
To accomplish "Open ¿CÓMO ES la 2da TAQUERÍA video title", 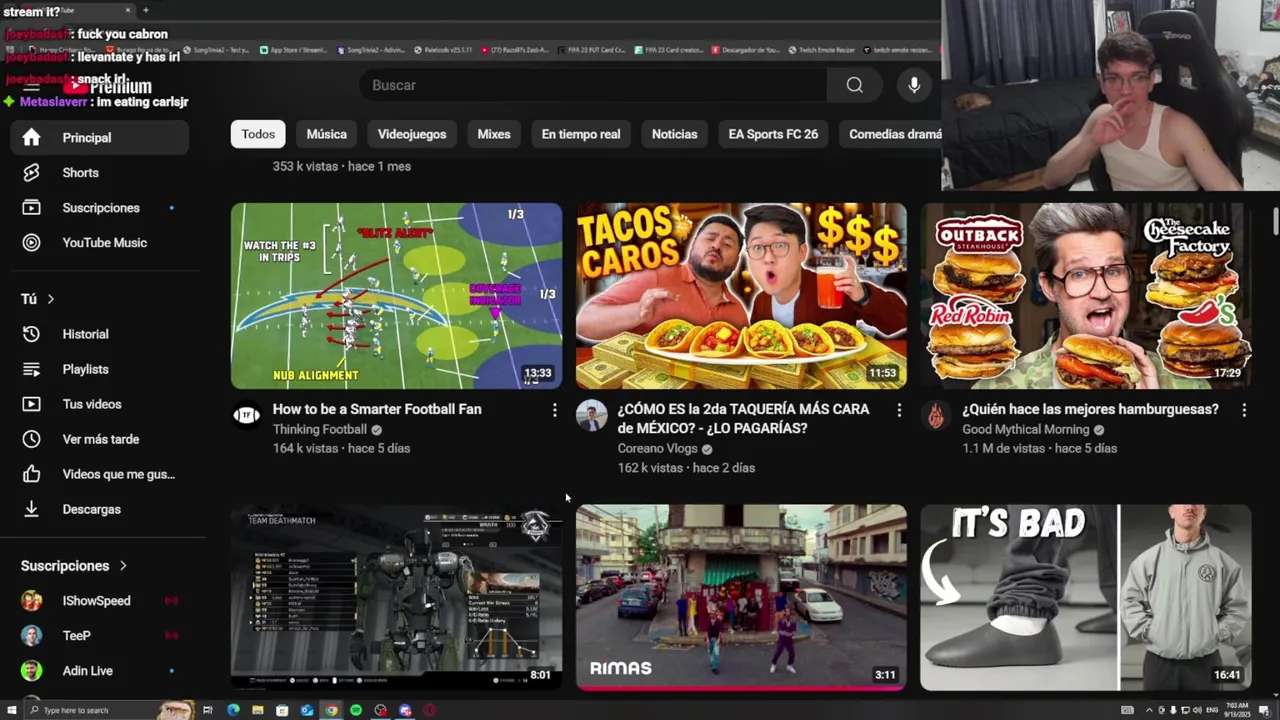I will [x=743, y=419].
